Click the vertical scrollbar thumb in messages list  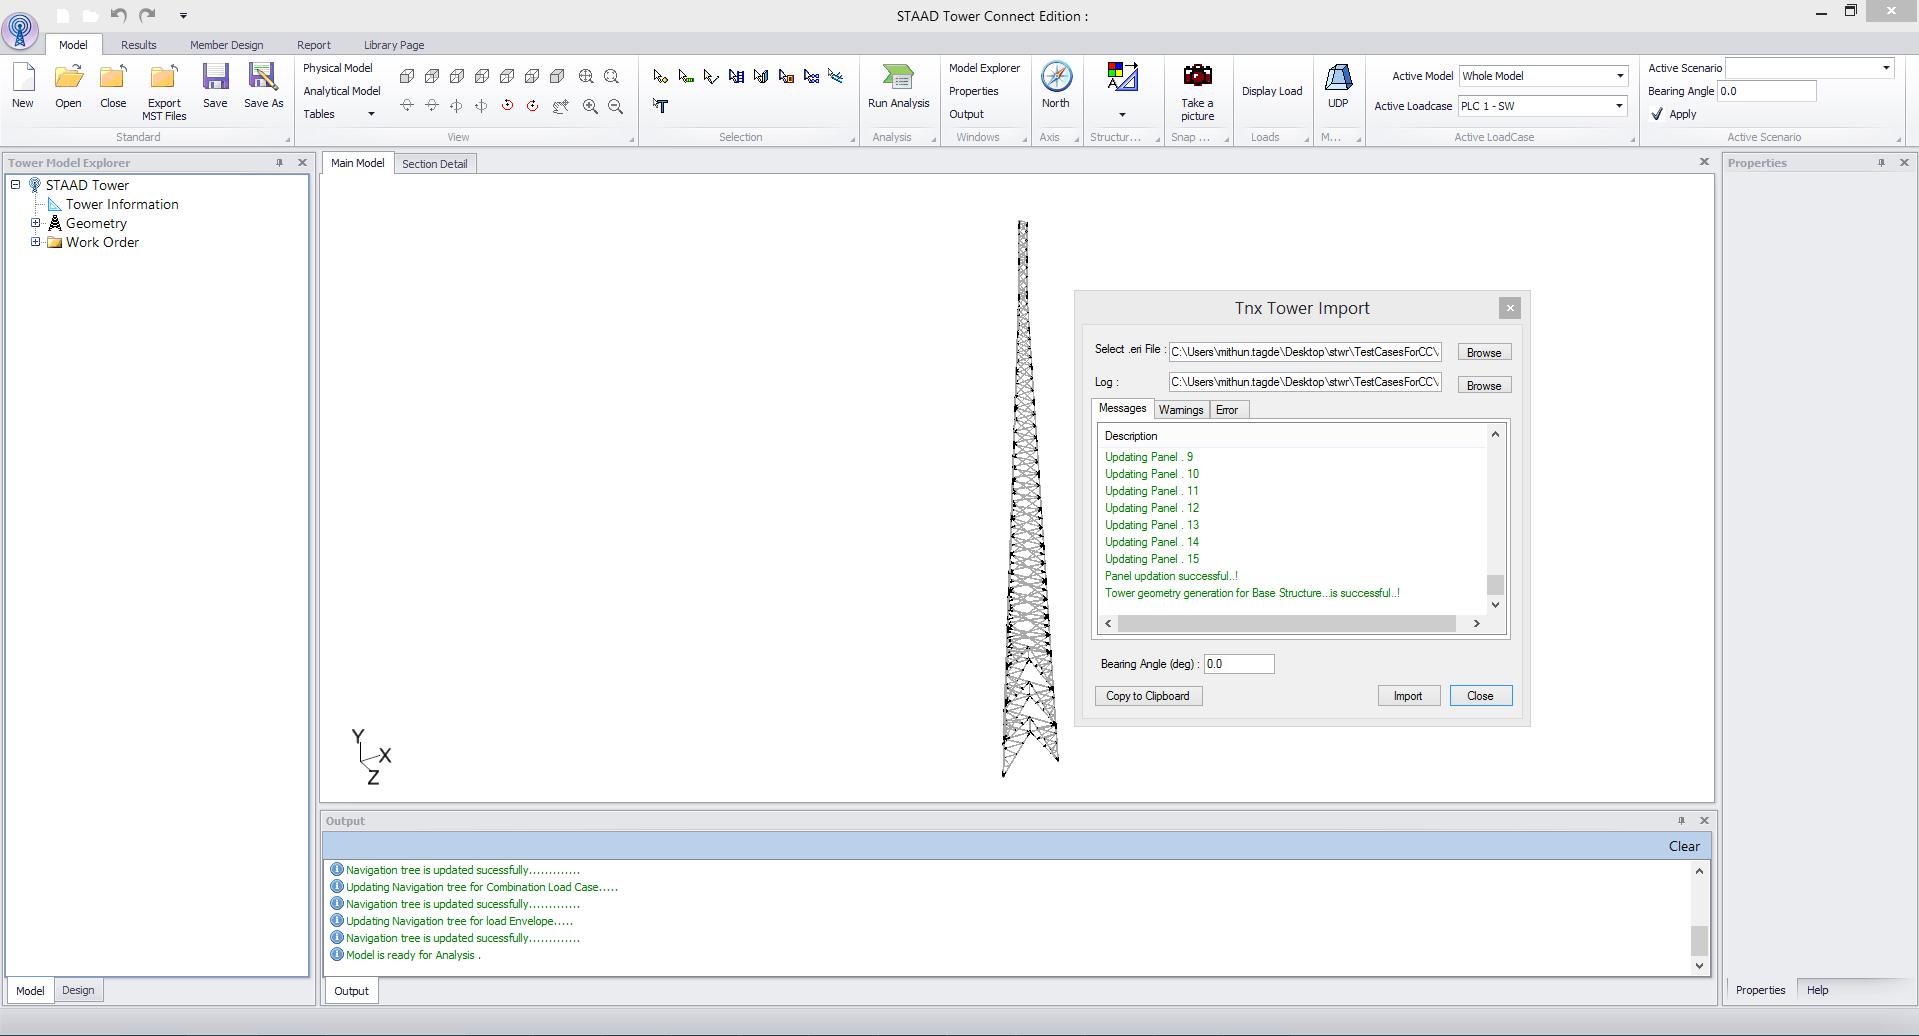pyautogui.click(x=1495, y=585)
